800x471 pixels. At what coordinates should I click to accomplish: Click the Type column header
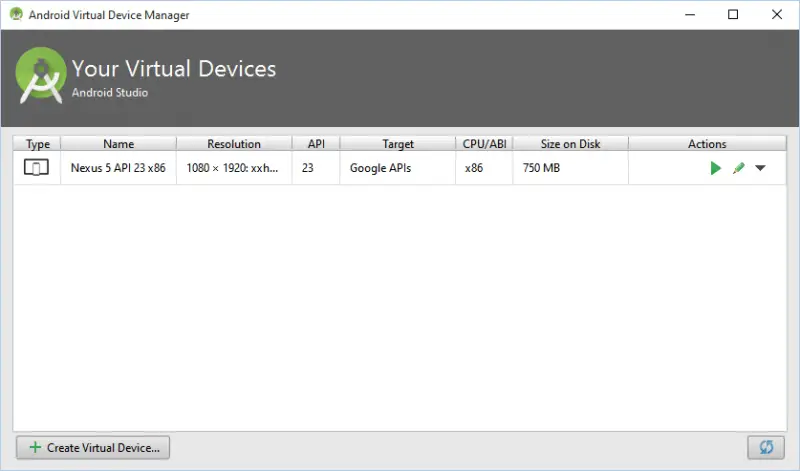pyautogui.click(x=37, y=144)
